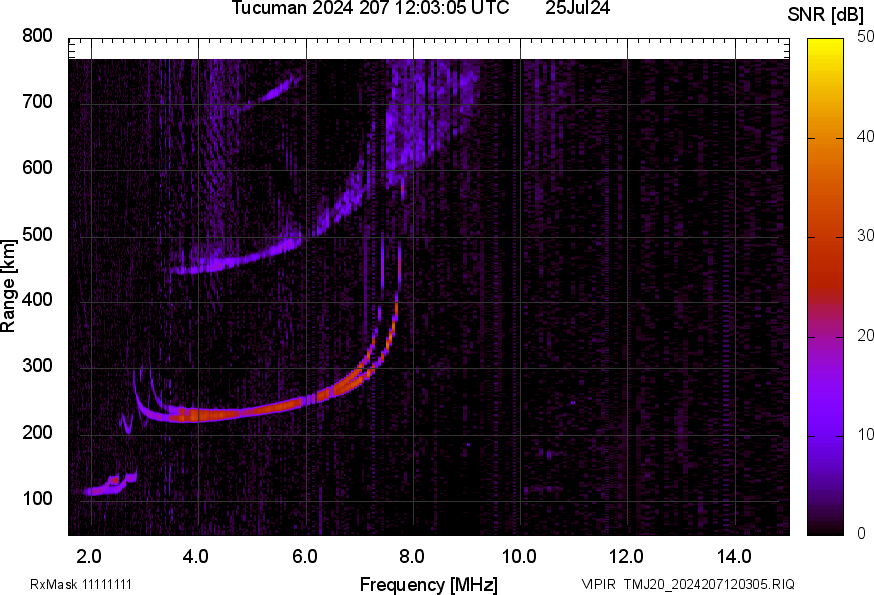
Task: Click the colorbar value '50'
Action: 865,37
